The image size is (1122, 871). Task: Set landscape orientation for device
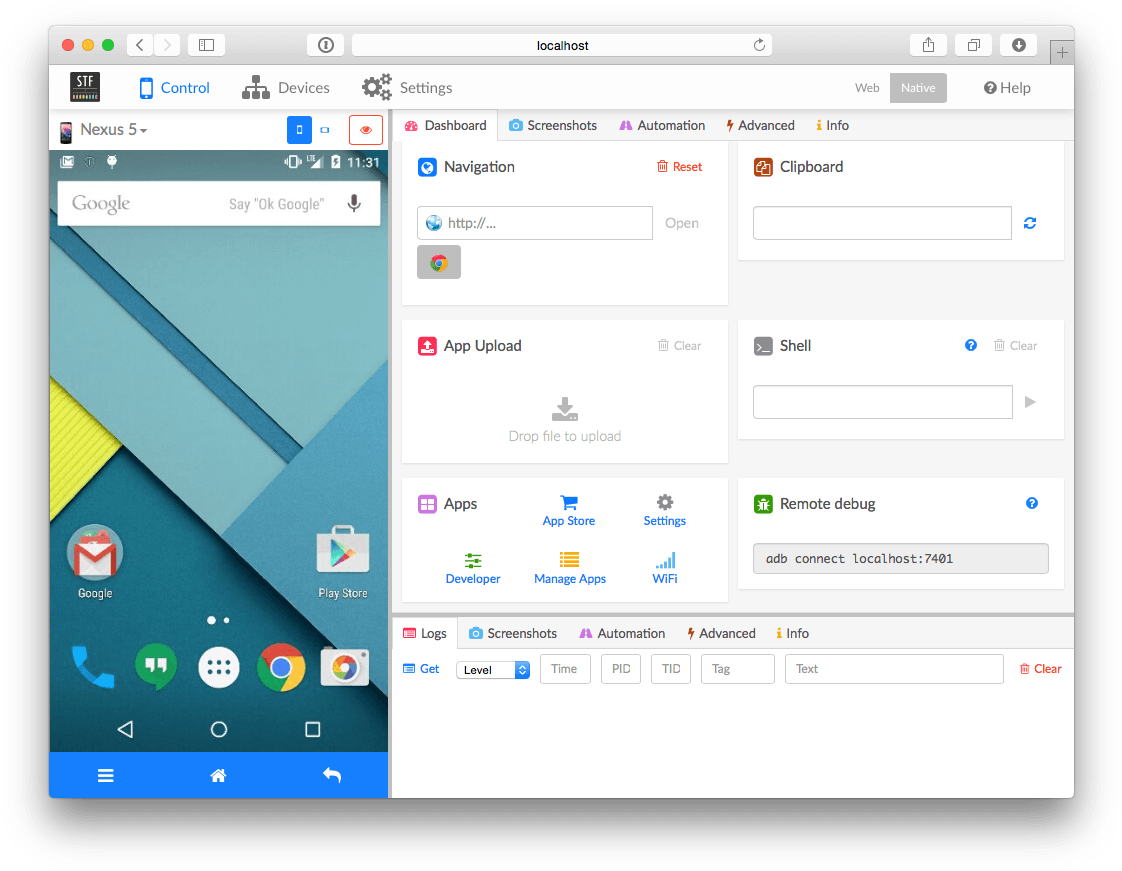325,130
